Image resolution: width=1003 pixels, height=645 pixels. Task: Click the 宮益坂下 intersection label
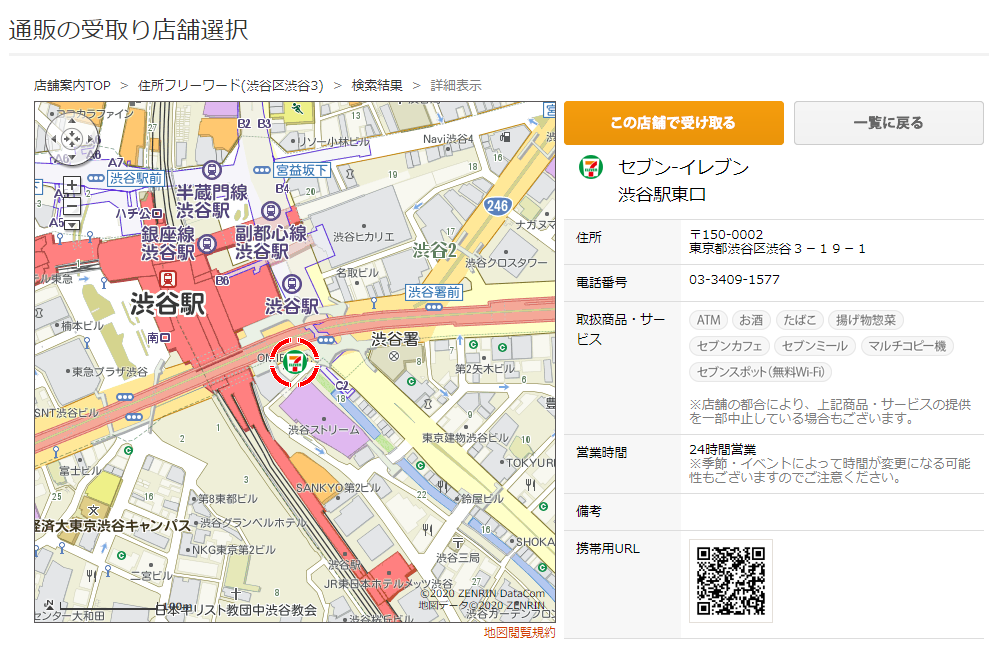[302, 170]
